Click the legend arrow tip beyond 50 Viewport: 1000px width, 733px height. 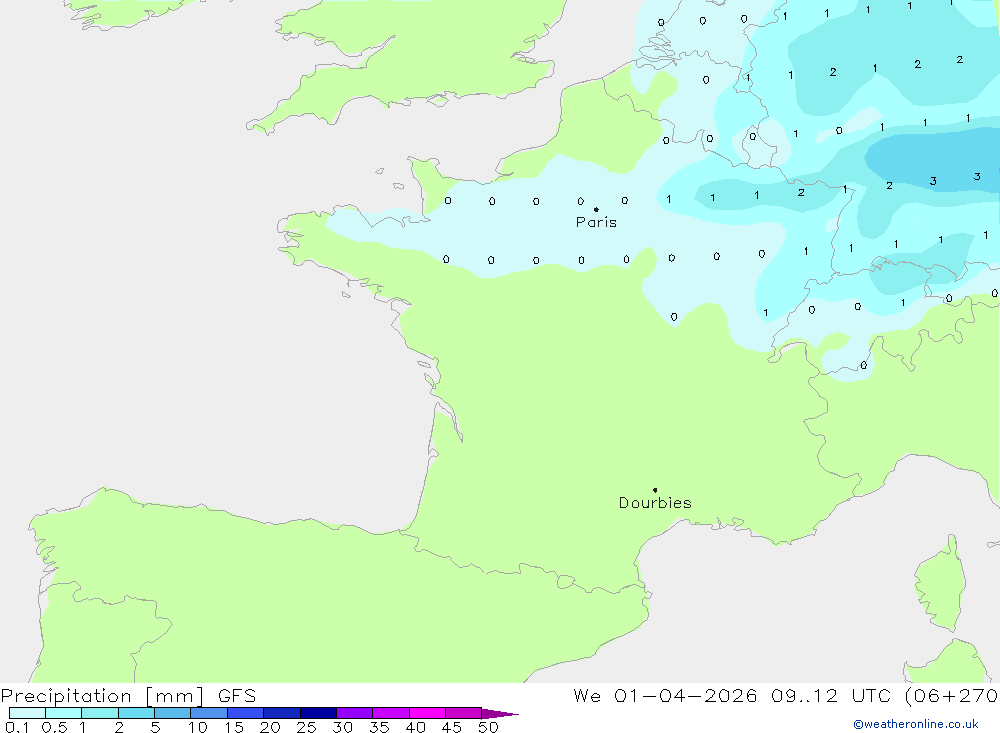[501, 714]
